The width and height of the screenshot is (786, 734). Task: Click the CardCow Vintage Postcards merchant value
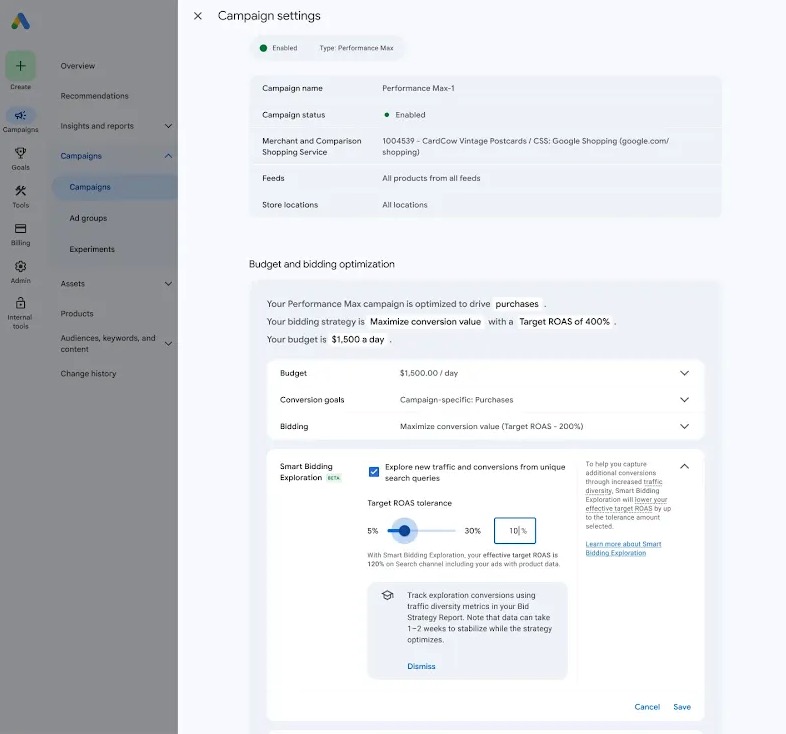(525, 146)
